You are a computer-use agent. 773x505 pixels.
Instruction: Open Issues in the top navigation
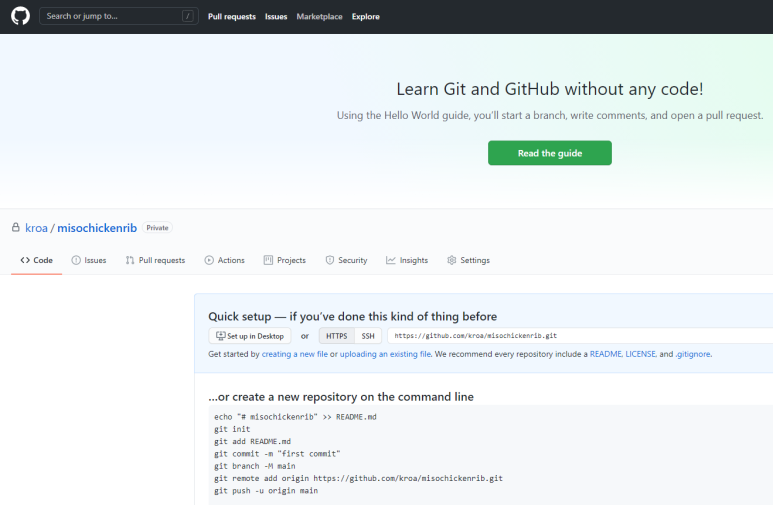pos(276,16)
